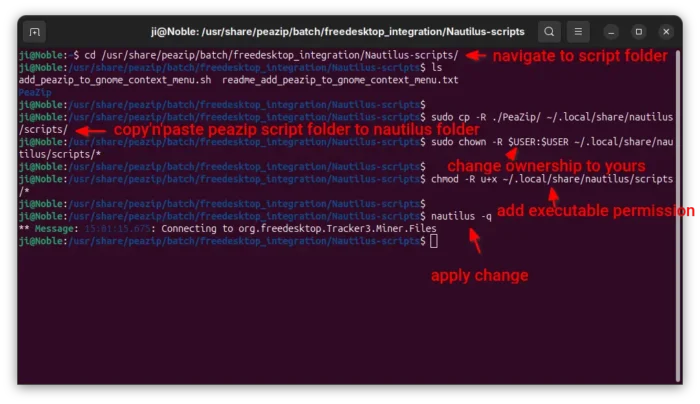Viewport: 700px width, 404px height.
Task: Click the terminal title bar text
Action: [x=338, y=32]
